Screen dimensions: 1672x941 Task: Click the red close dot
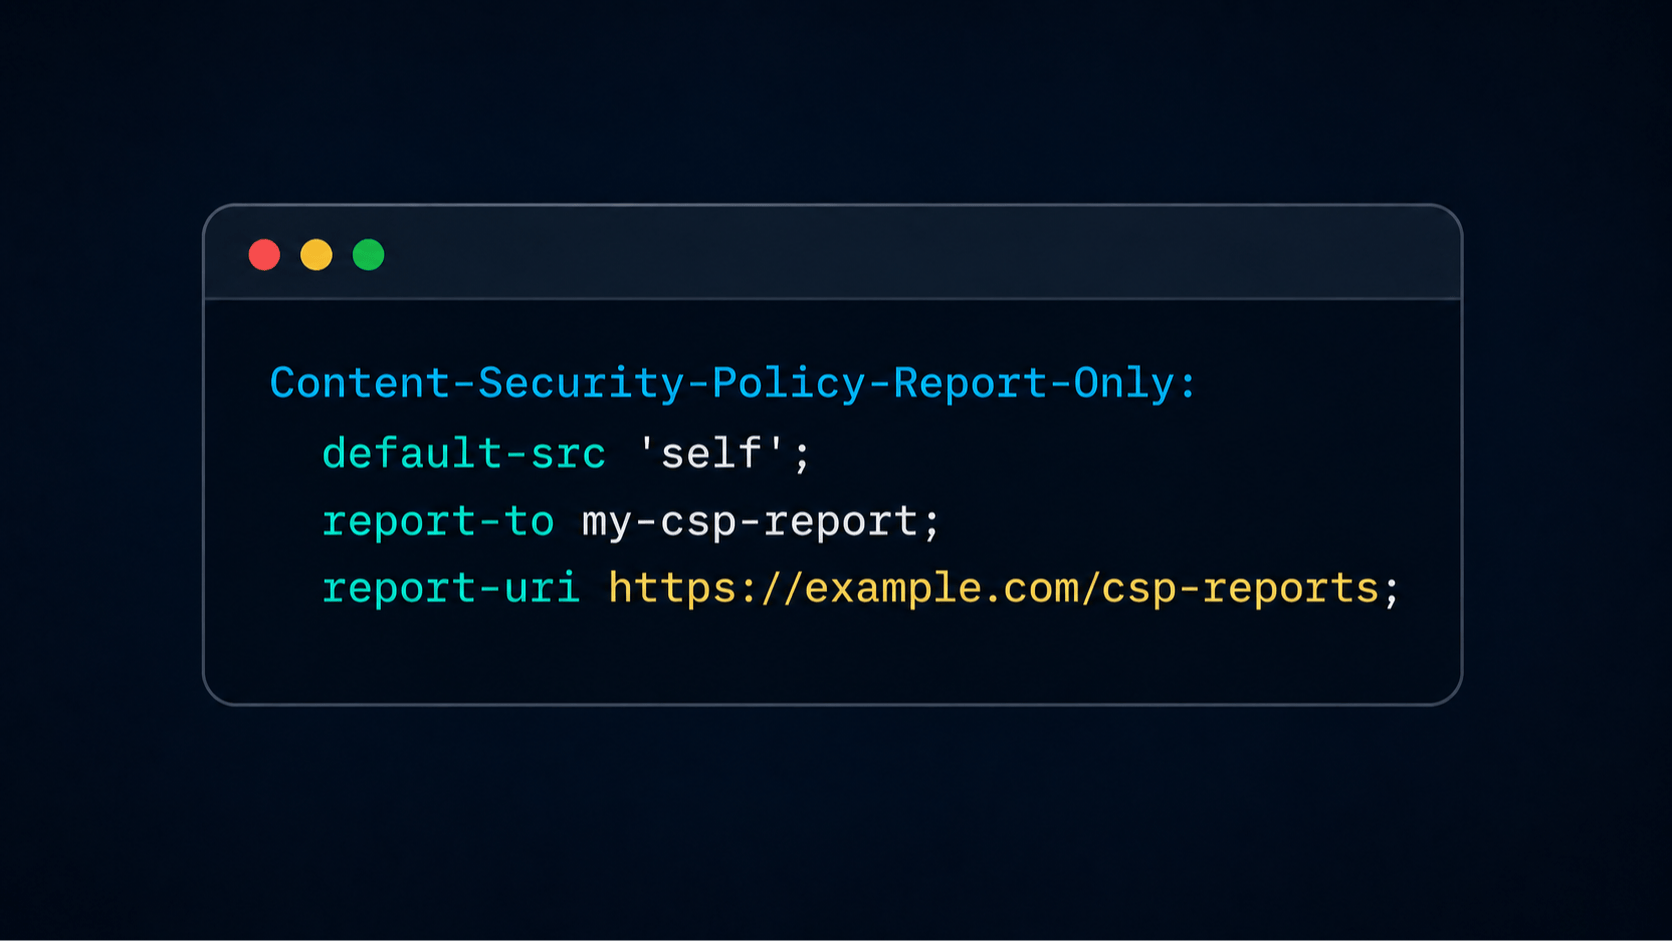click(264, 255)
